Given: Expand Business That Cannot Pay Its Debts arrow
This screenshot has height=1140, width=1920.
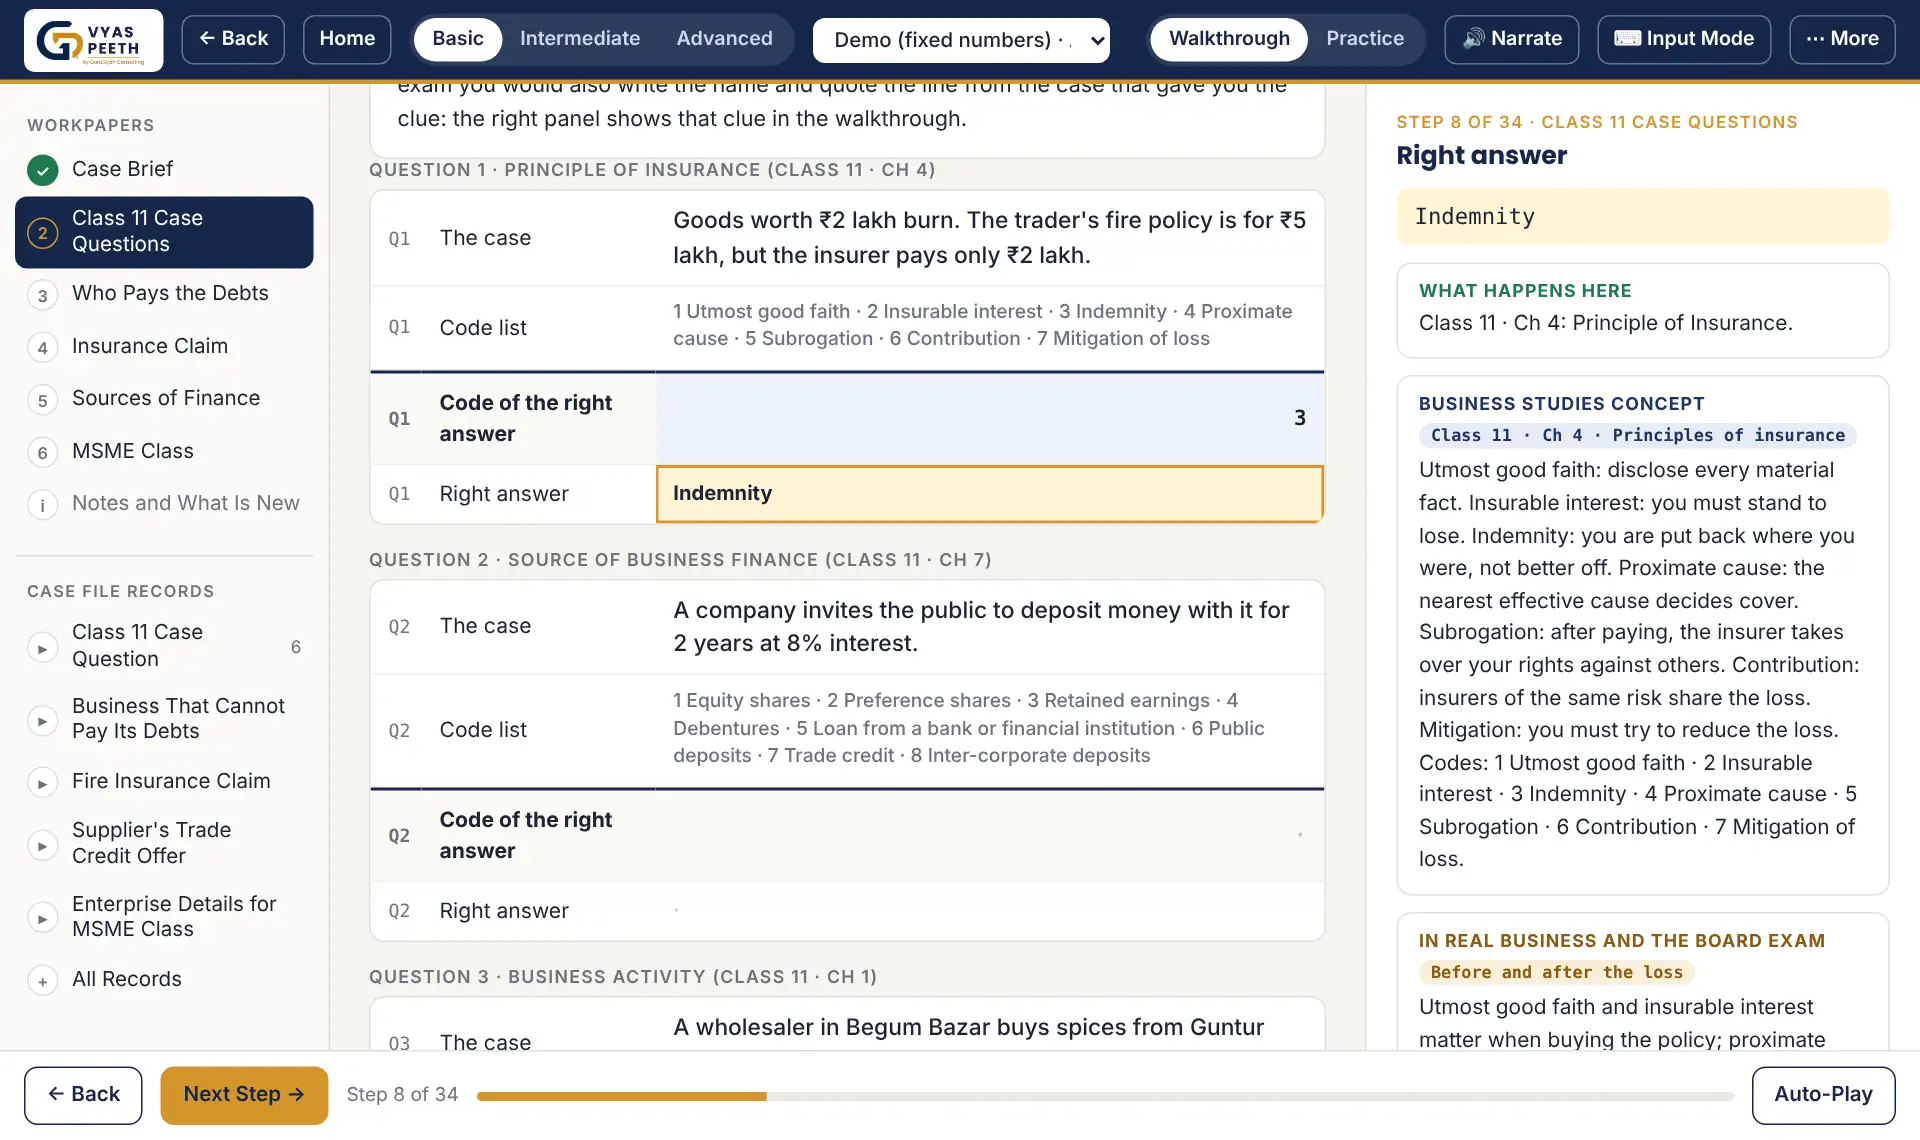Looking at the screenshot, I should pyautogui.click(x=42, y=720).
